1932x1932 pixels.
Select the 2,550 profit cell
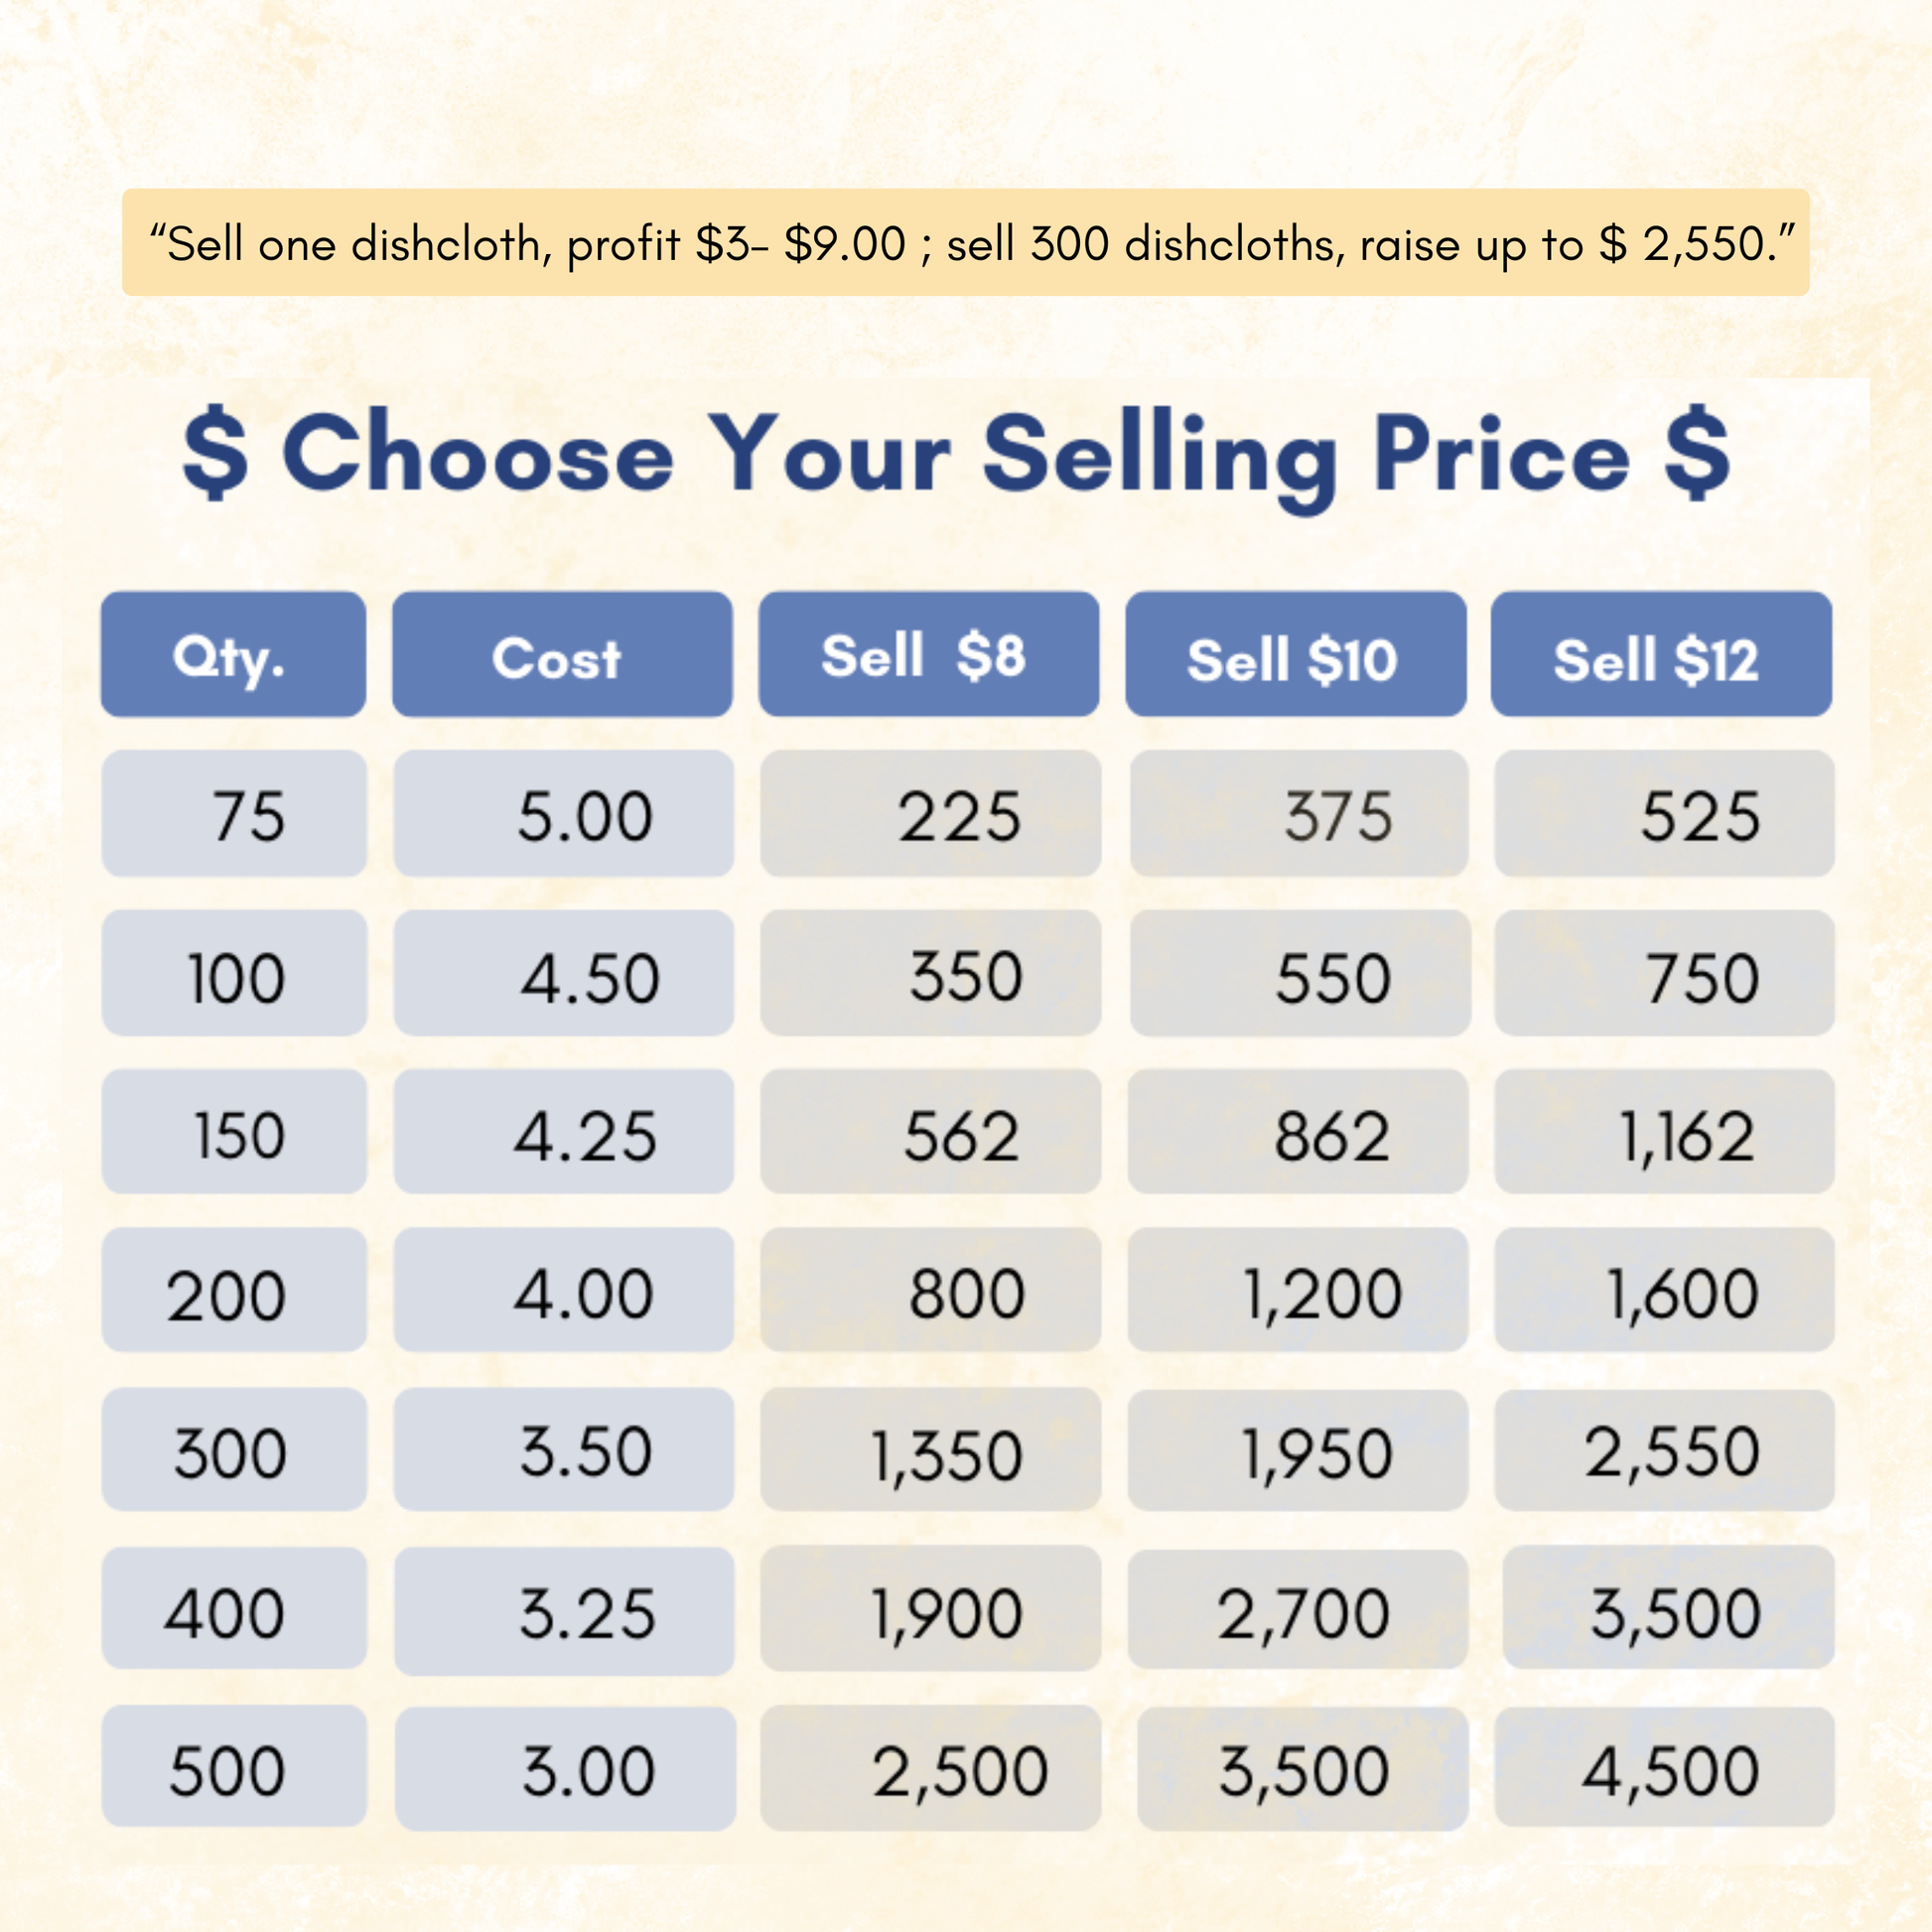[x=1664, y=1450]
